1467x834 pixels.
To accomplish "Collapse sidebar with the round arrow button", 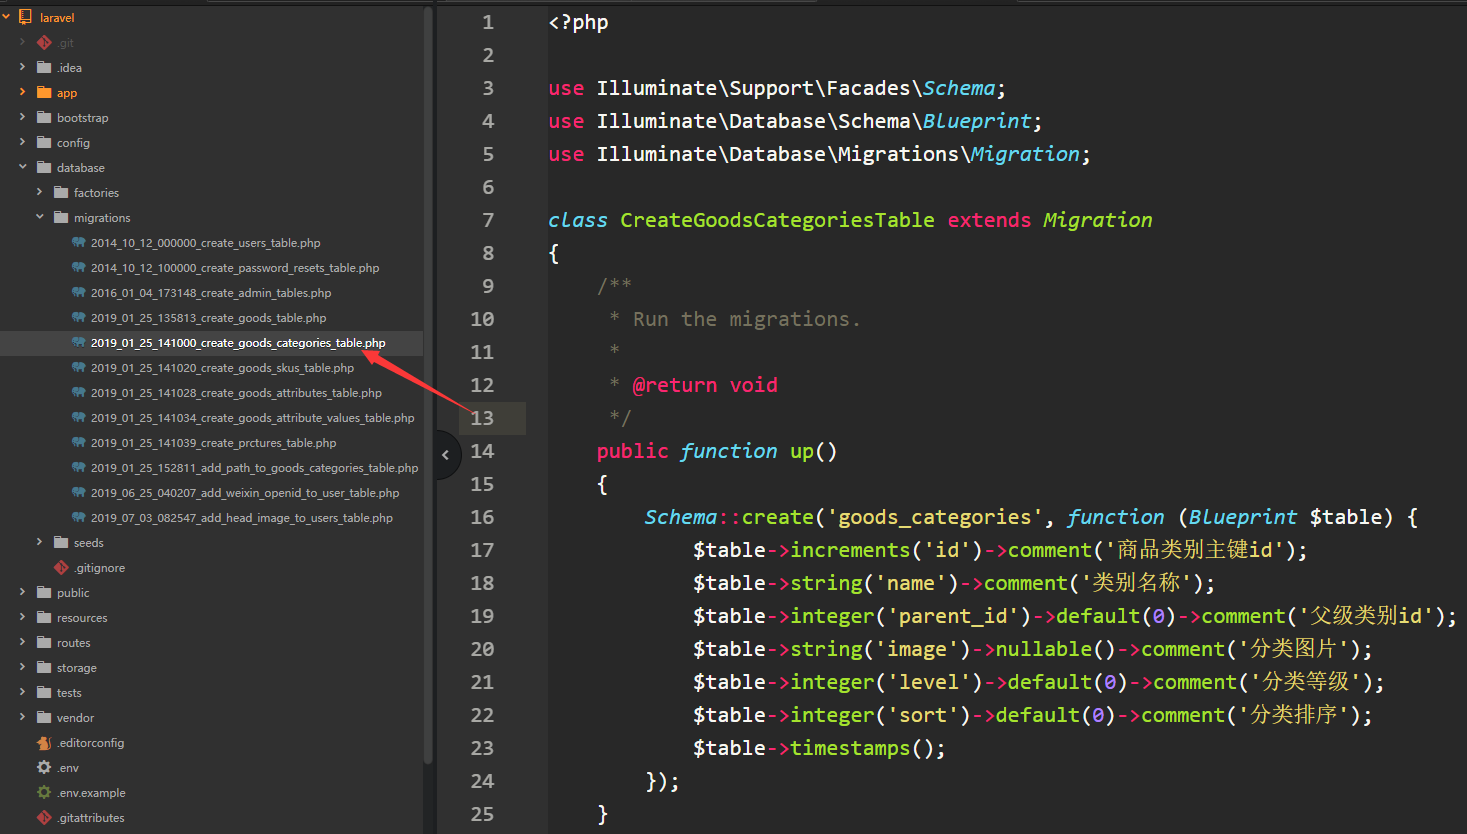I will 446,455.
